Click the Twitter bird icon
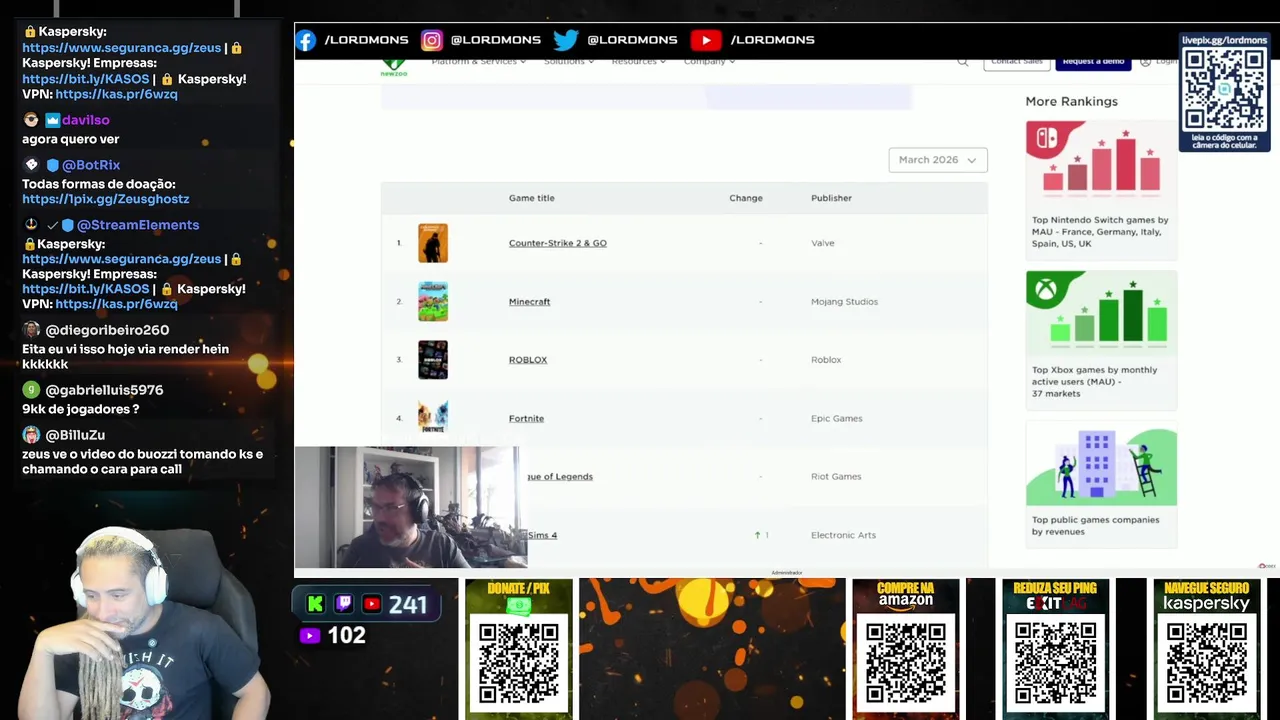The image size is (1280, 720). point(566,40)
